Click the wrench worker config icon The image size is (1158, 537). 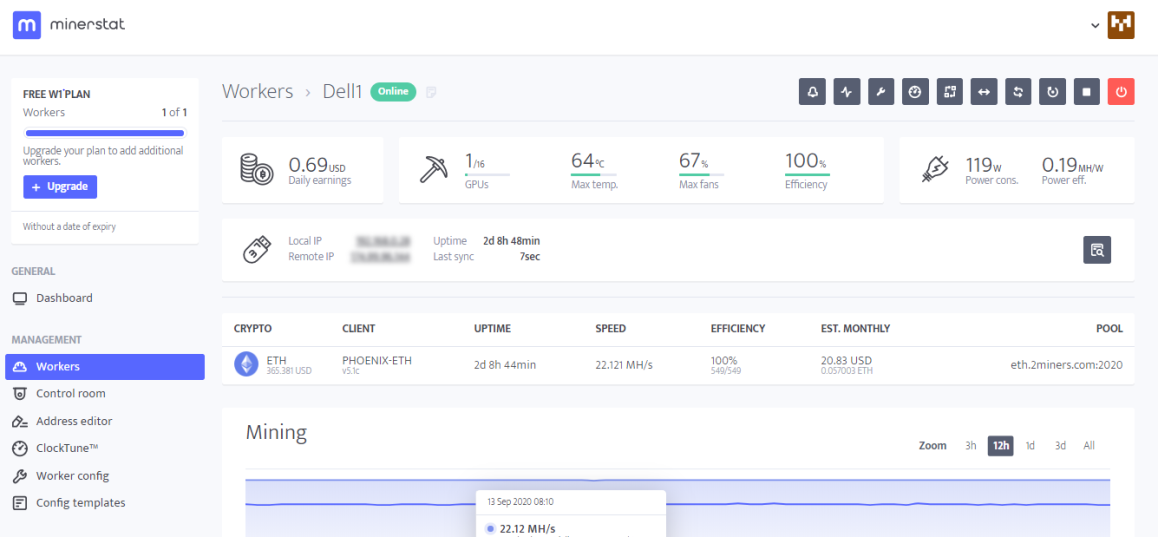881,92
